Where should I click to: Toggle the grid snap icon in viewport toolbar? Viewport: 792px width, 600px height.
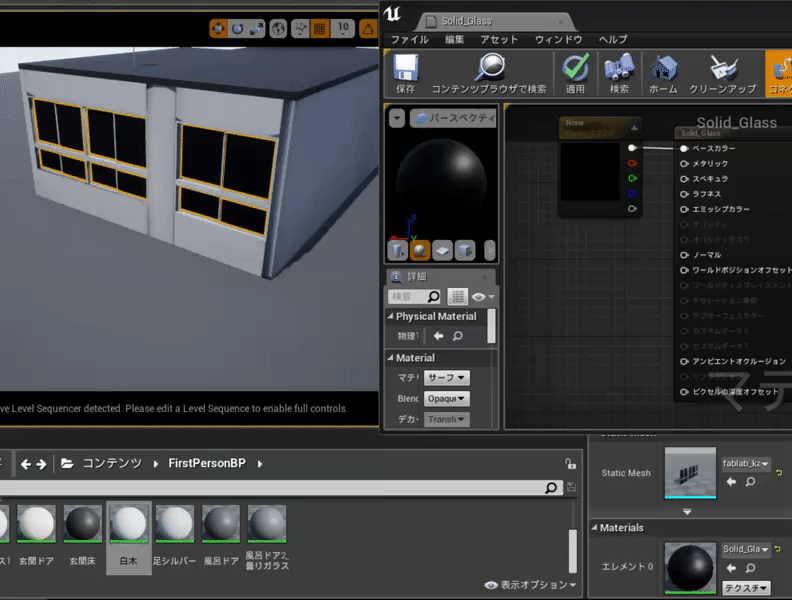(320, 29)
